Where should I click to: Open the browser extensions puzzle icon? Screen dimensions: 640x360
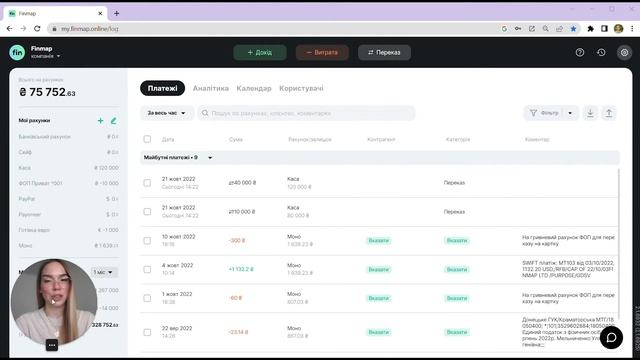590,29
